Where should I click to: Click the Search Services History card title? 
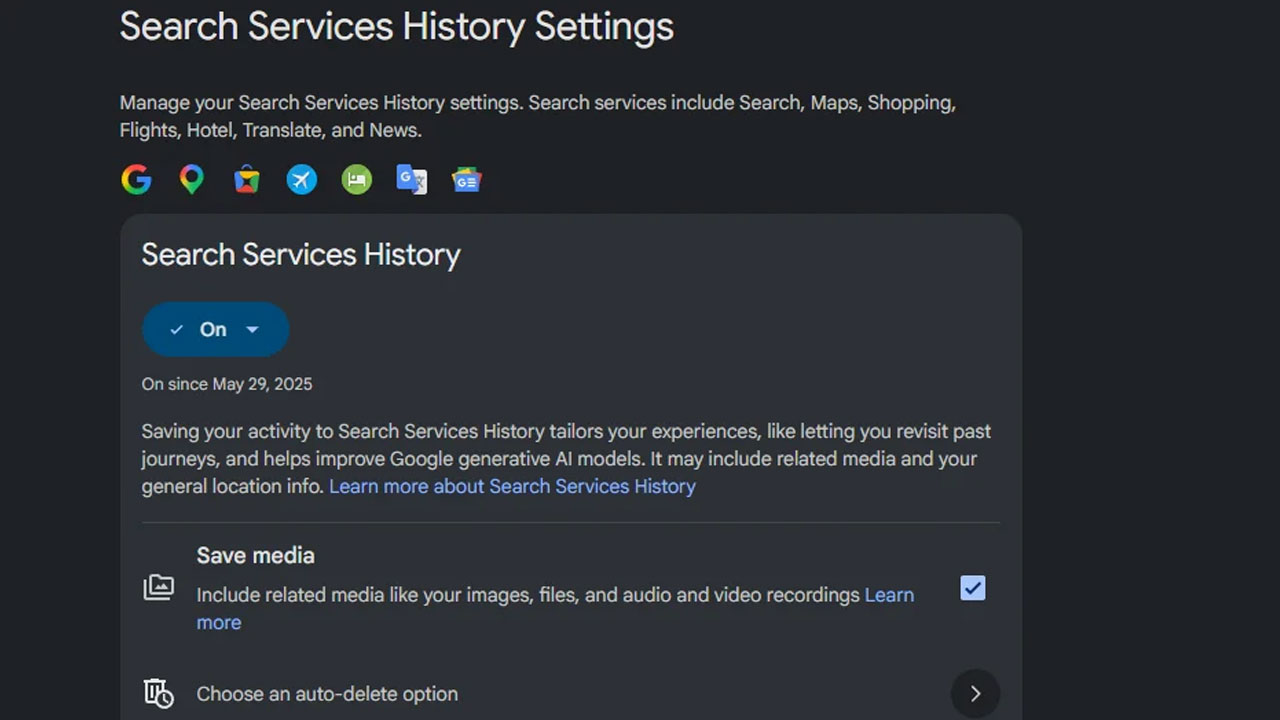301,255
